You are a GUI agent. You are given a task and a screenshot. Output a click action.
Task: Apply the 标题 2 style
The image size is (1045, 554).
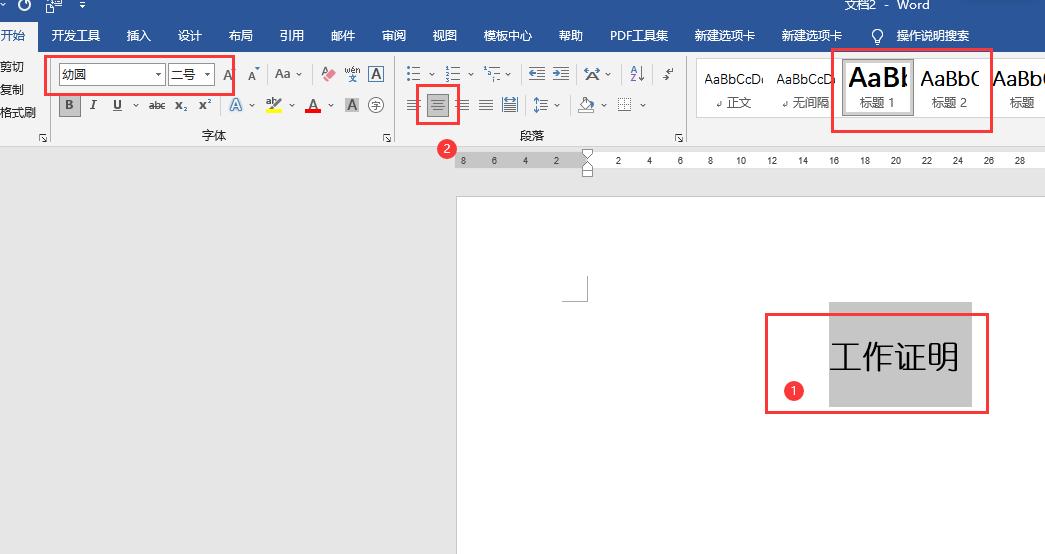(x=949, y=87)
